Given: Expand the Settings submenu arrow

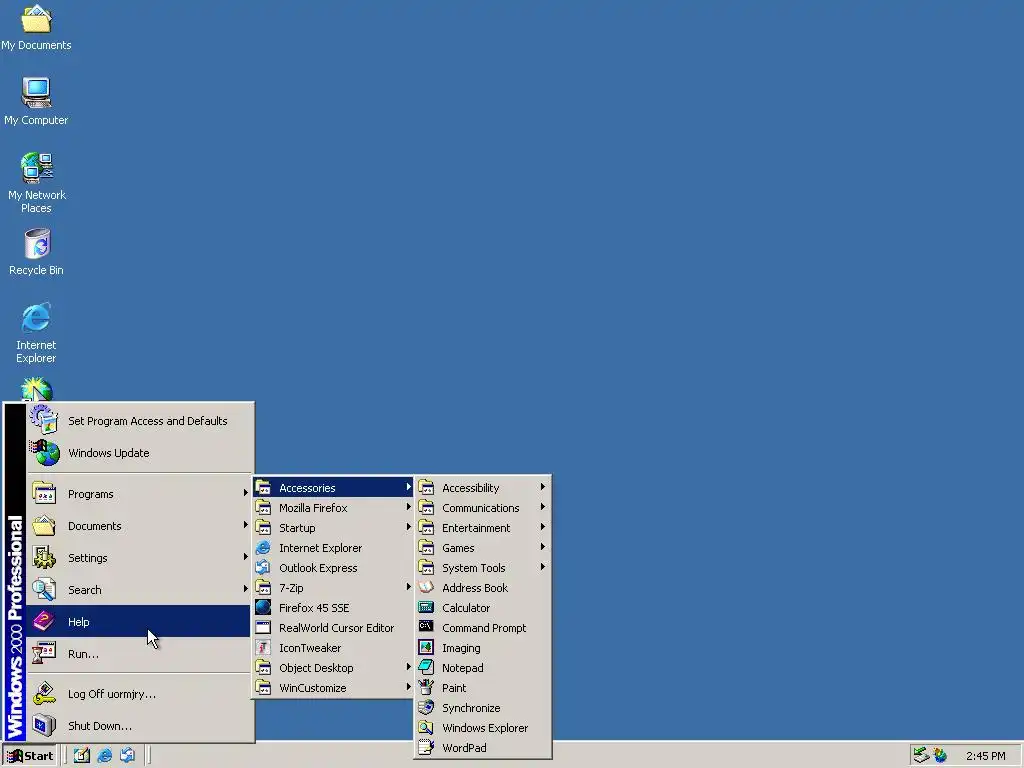Looking at the screenshot, I should coord(246,557).
